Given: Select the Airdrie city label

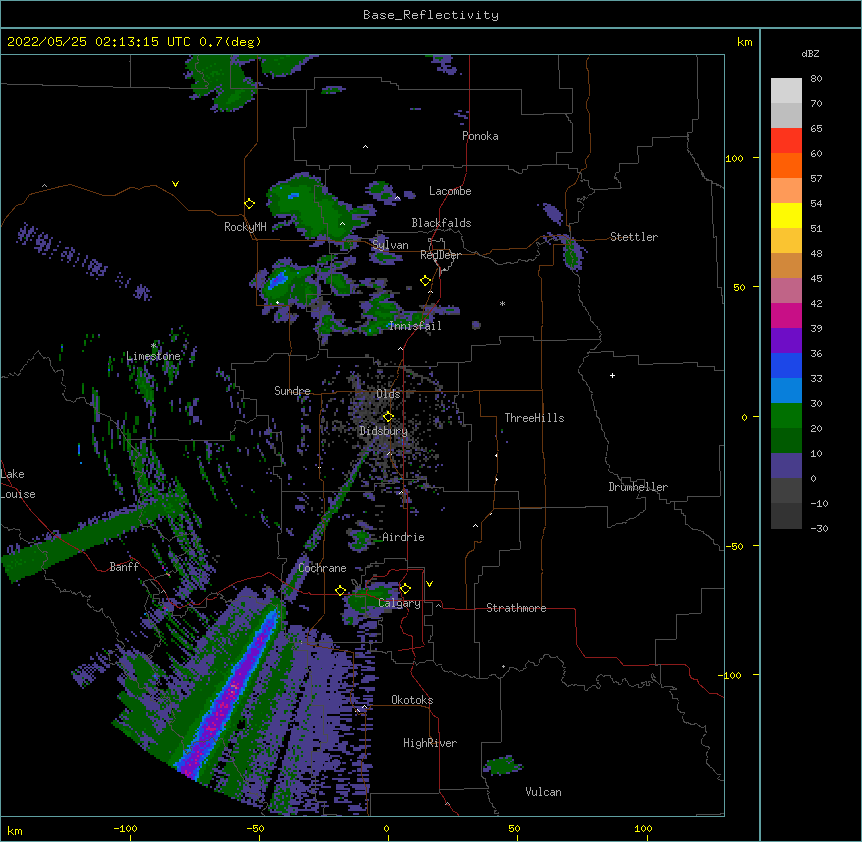Looking at the screenshot, I should click(x=403, y=537).
